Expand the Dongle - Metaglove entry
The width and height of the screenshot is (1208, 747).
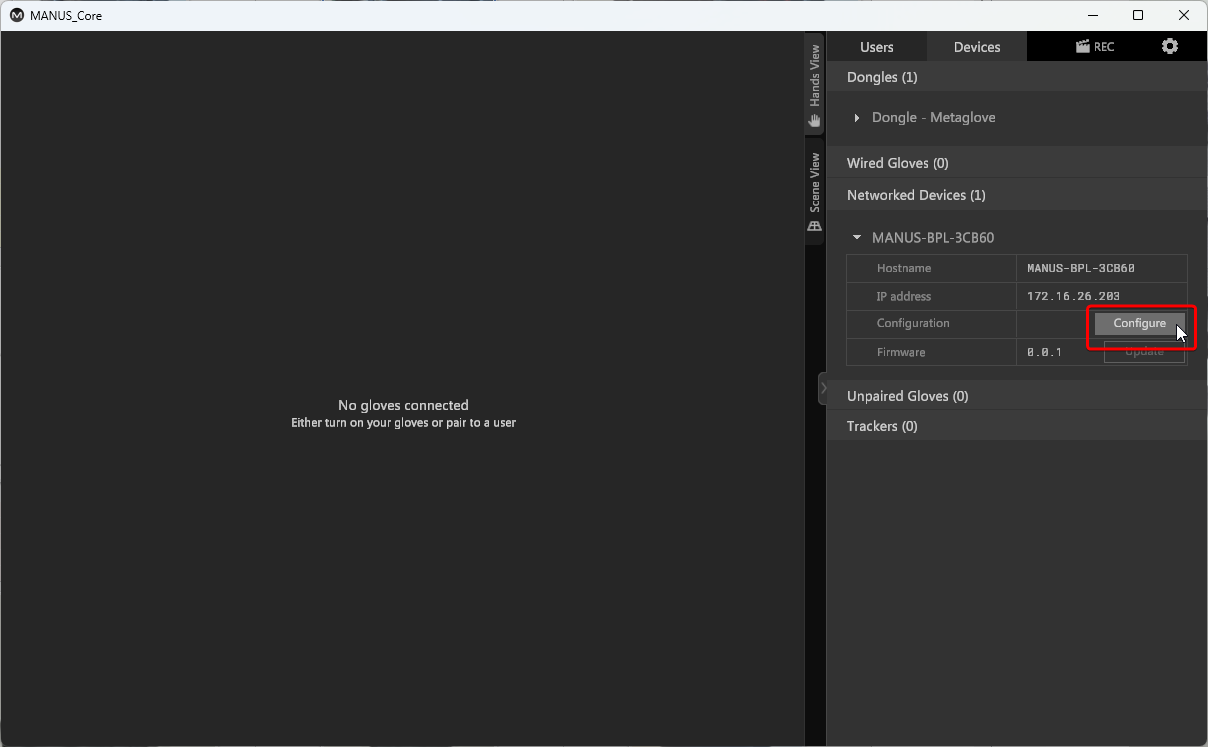coord(857,118)
